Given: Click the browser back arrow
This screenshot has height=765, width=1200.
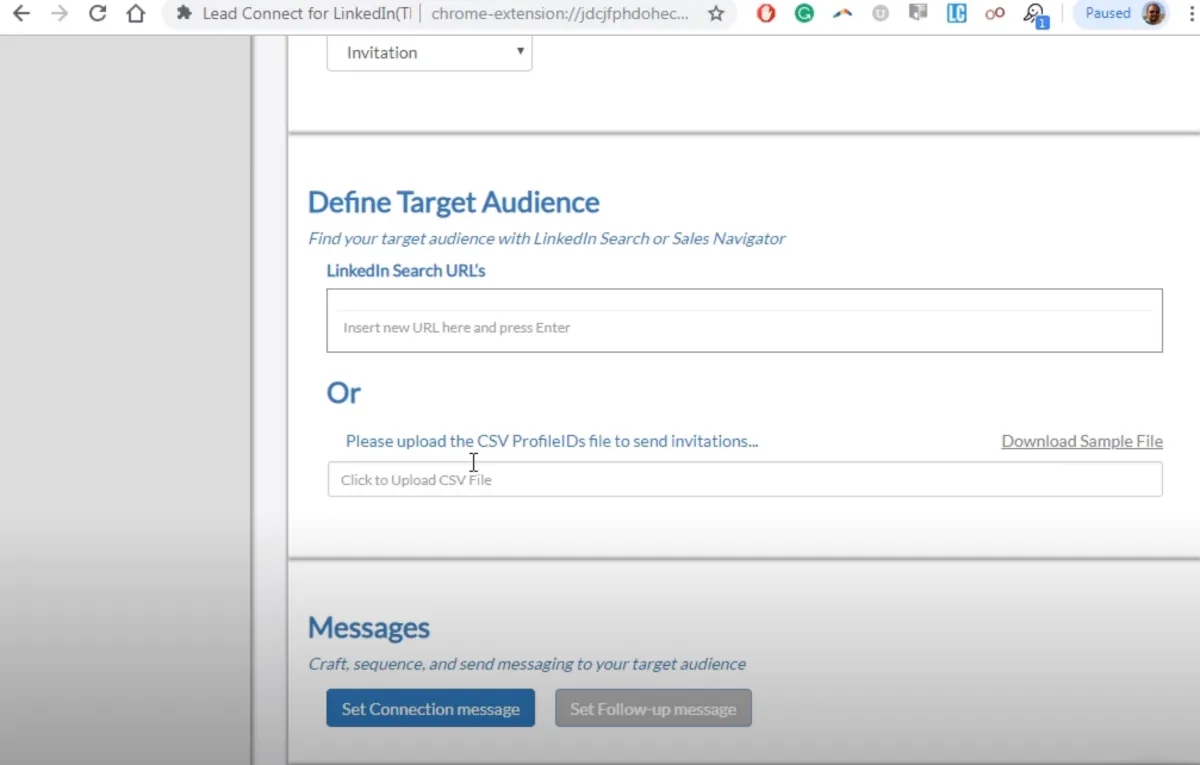Looking at the screenshot, I should [21, 14].
